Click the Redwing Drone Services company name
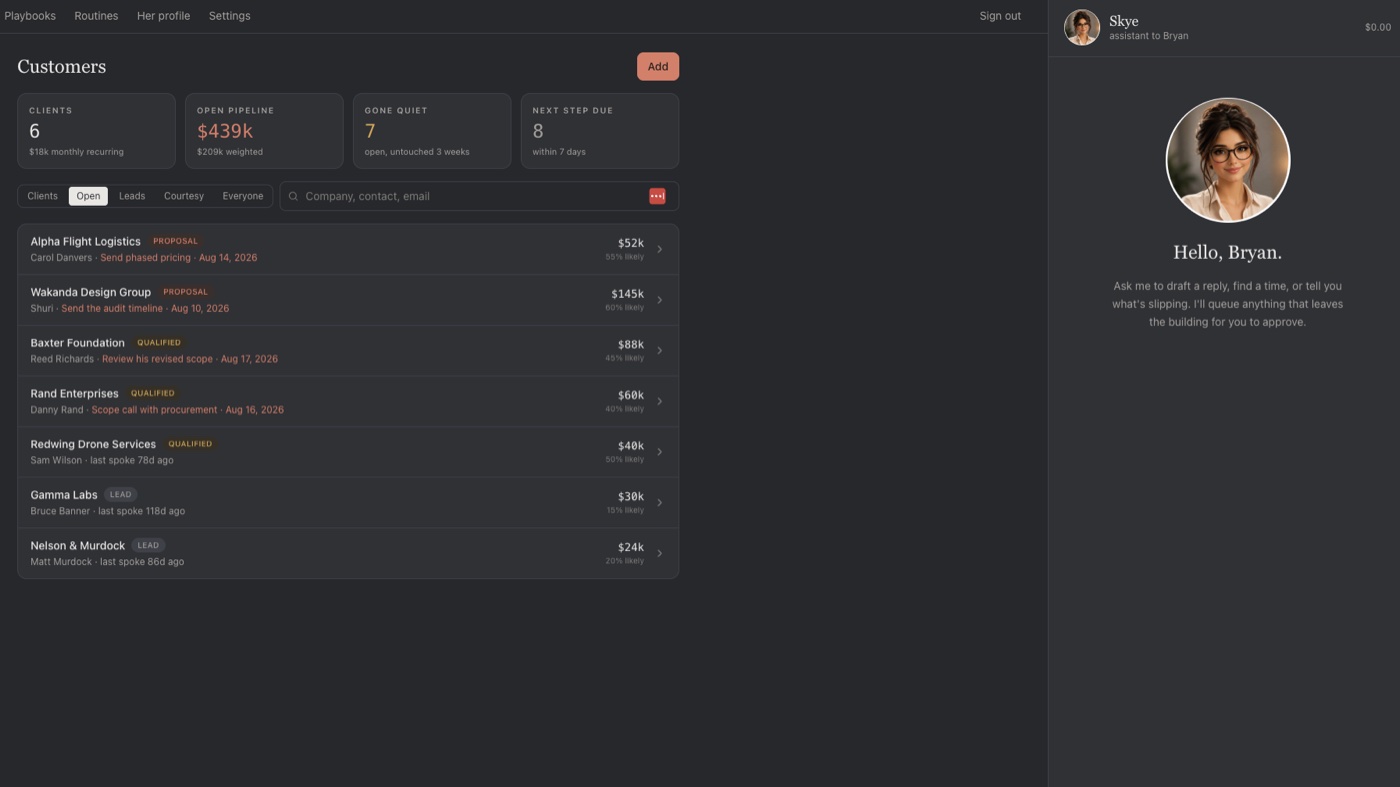 tap(93, 444)
